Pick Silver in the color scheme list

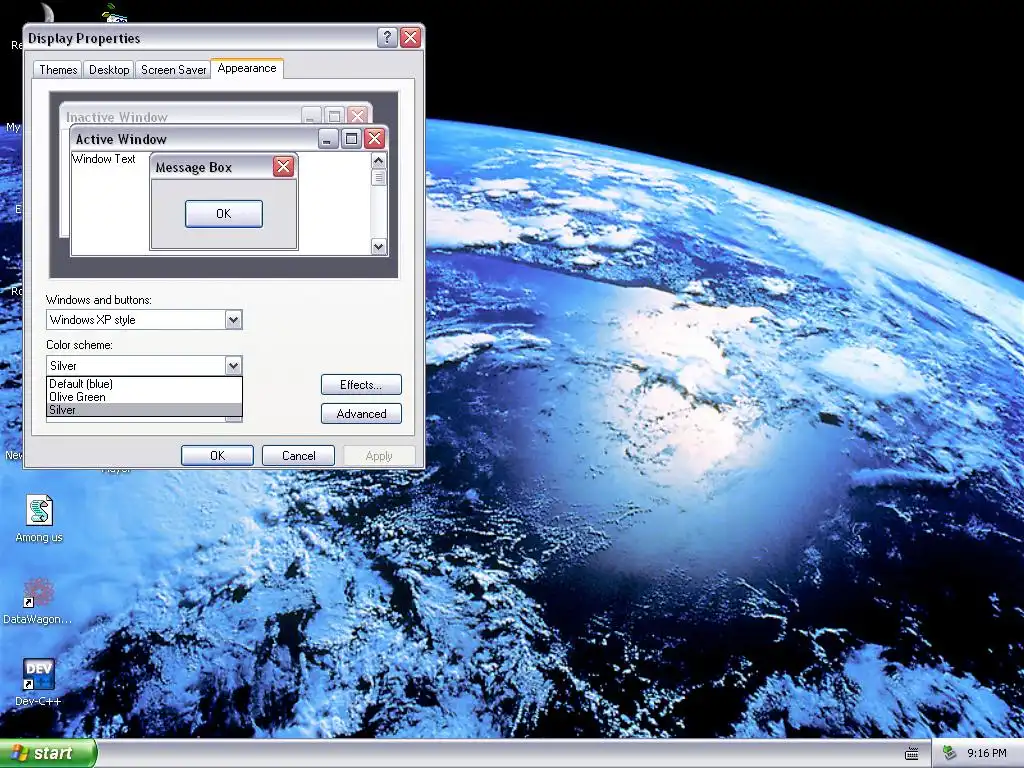click(144, 410)
